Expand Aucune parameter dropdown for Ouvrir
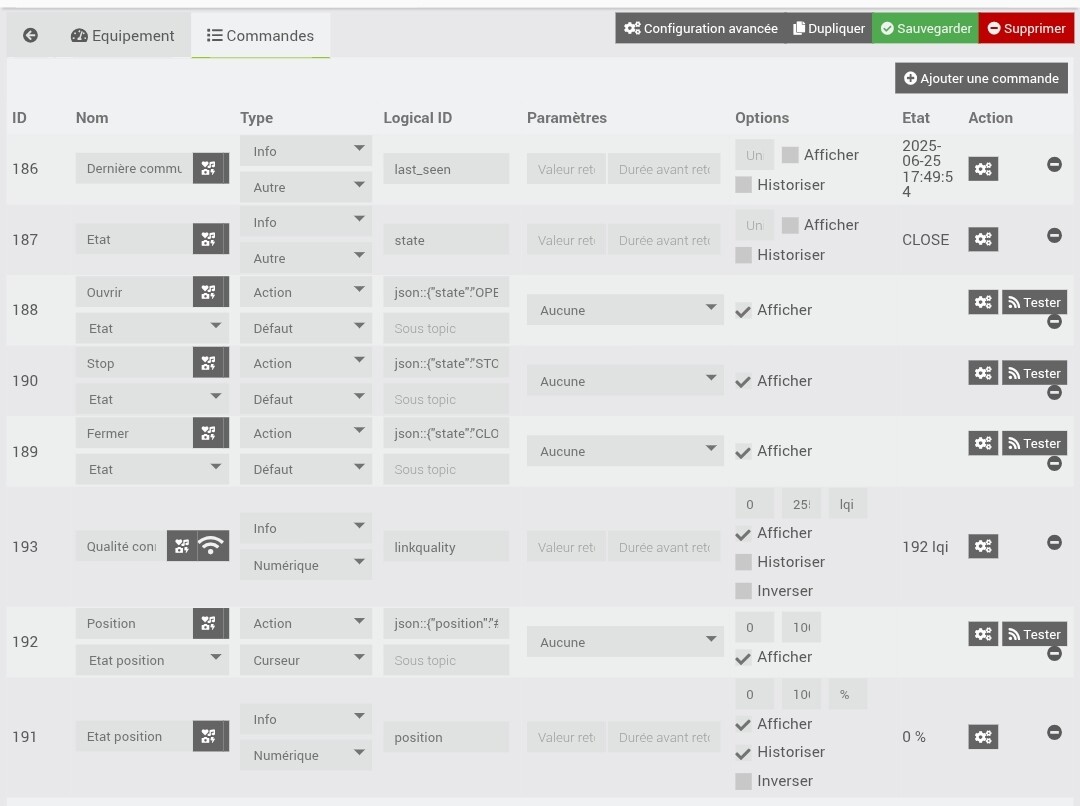 (x=625, y=310)
